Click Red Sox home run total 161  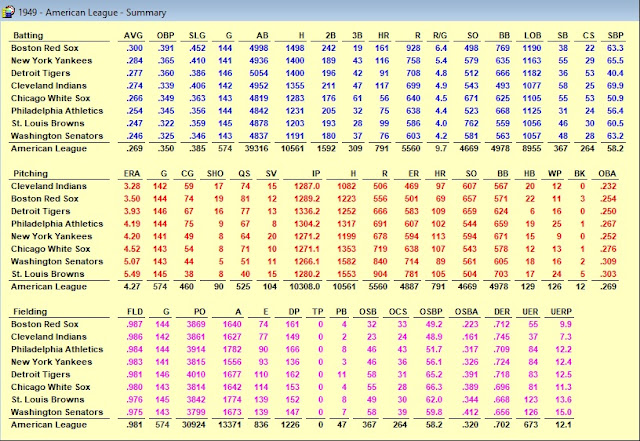pyautogui.click(x=382, y=48)
